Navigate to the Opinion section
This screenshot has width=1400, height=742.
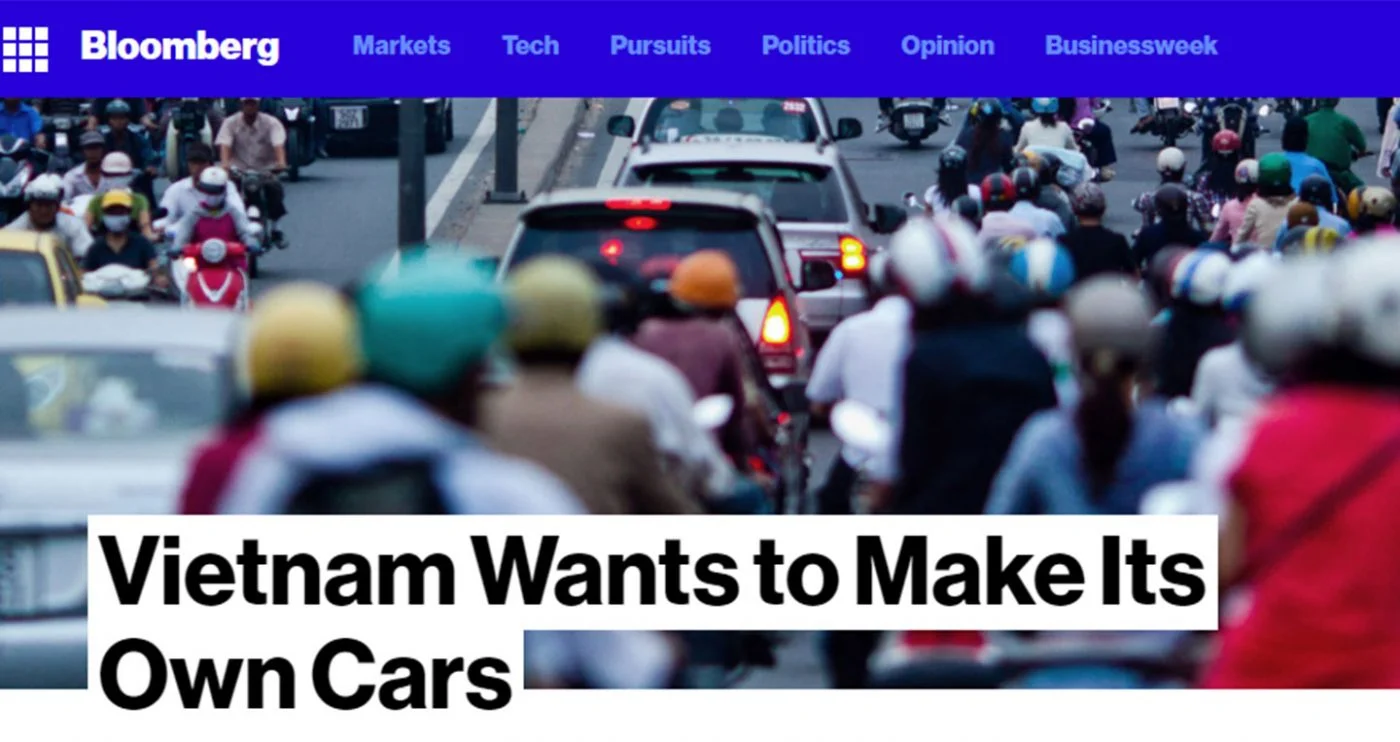pyautogui.click(x=947, y=46)
